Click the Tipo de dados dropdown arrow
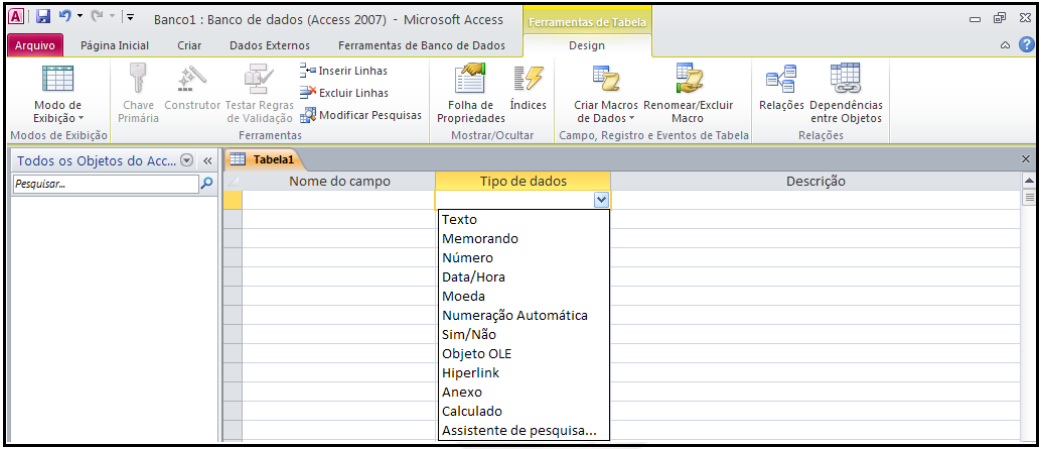The height and width of the screenshot is (449, 1041). pos(601,200)
